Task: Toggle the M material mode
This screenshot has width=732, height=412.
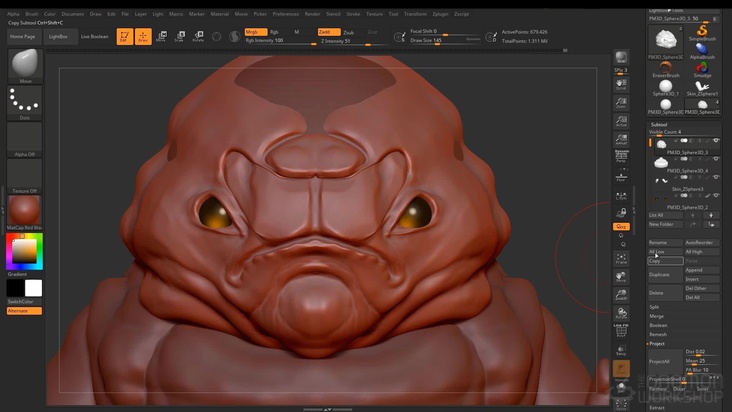Action: coord(296,32)
